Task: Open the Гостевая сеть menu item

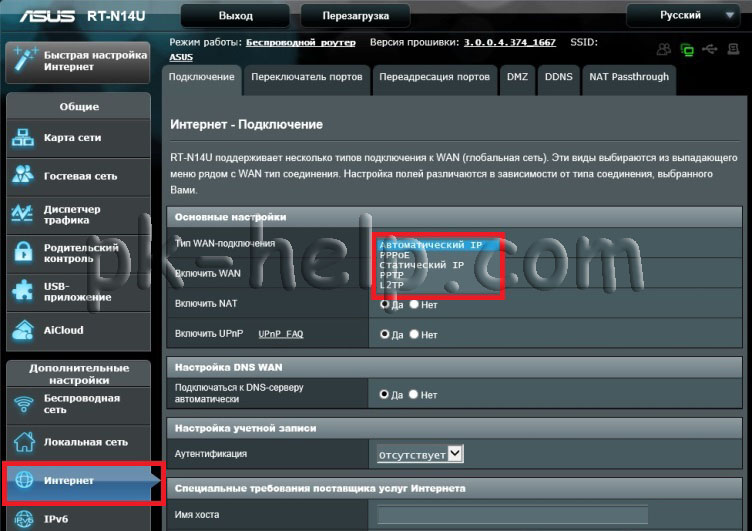Action: tap(78, 176)
